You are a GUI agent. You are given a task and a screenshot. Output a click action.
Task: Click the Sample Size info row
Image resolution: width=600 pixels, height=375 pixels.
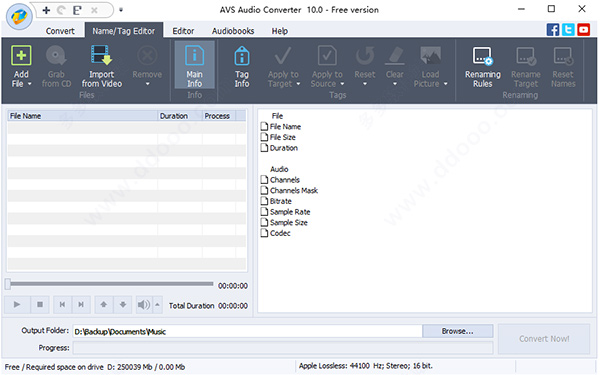[x=284, y=223]
